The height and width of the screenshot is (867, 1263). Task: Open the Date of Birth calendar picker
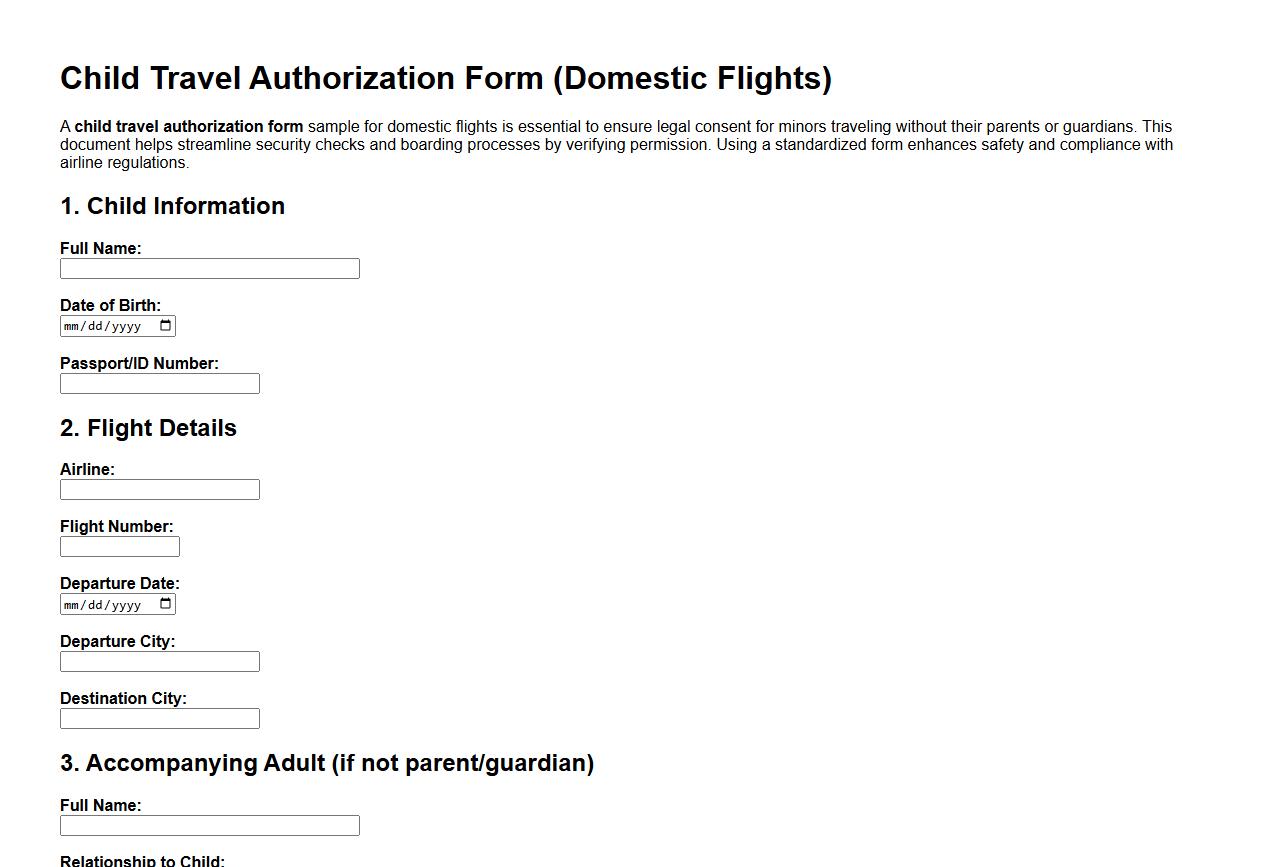click(x=165, y=325)
